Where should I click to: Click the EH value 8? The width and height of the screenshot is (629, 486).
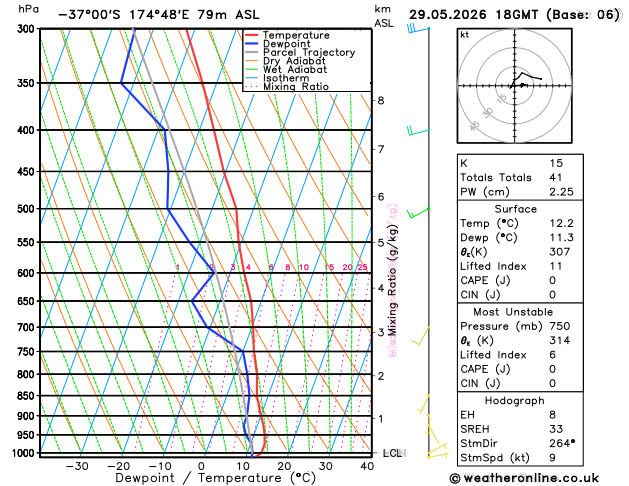click(552, 415)
